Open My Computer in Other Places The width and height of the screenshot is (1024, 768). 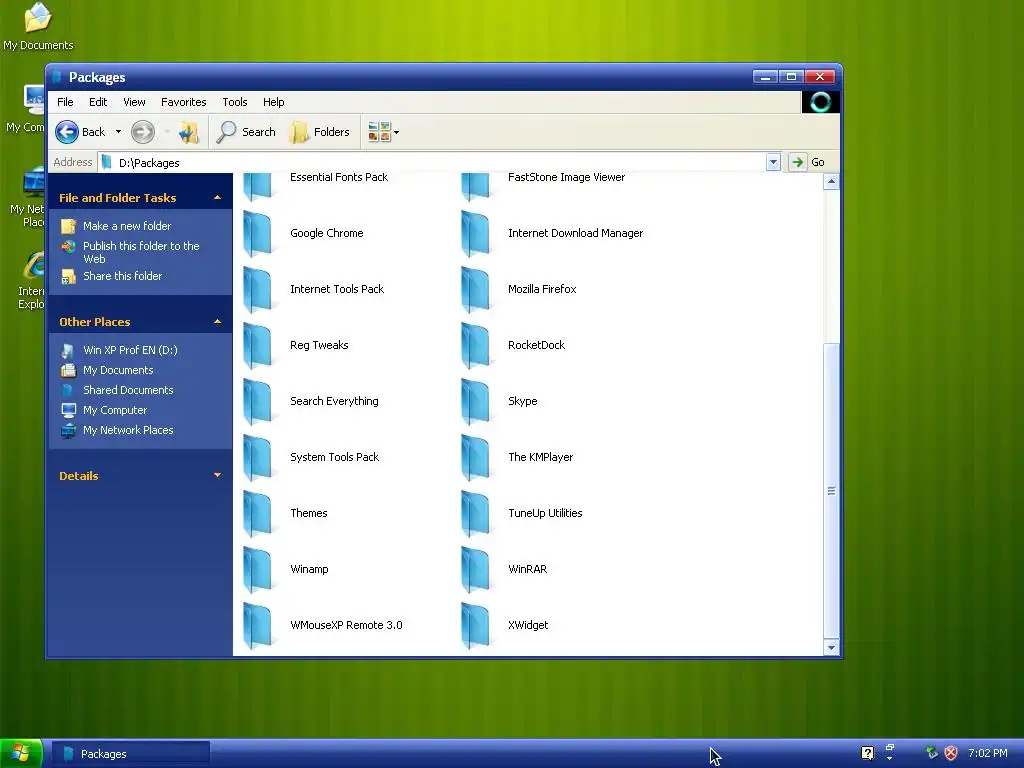click(x=115, y=410)
